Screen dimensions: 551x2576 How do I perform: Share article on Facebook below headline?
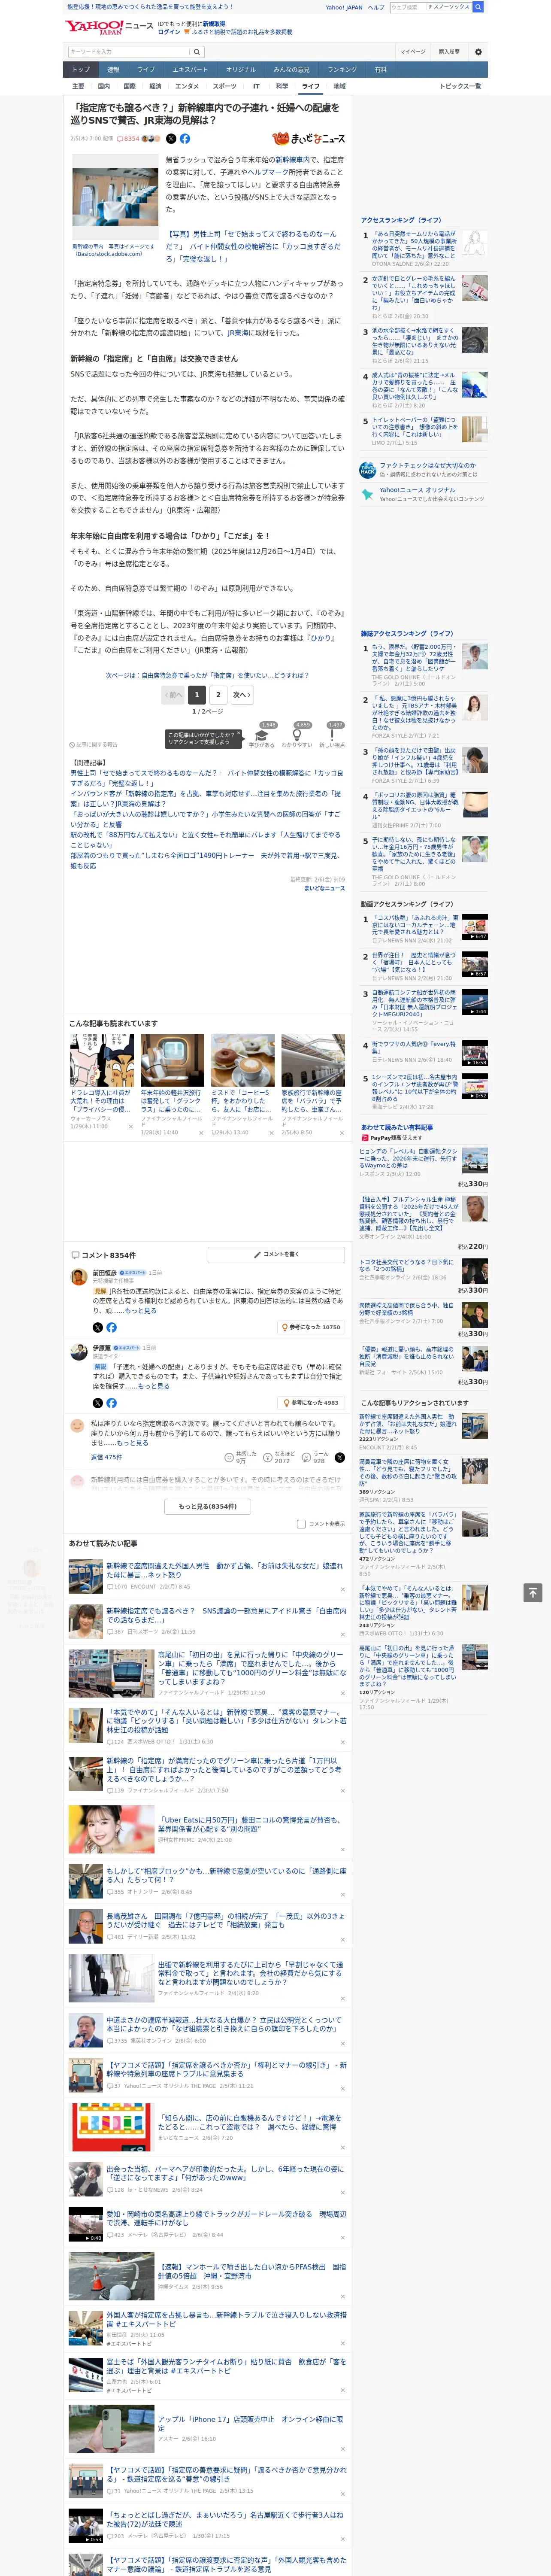click(185, 139)
